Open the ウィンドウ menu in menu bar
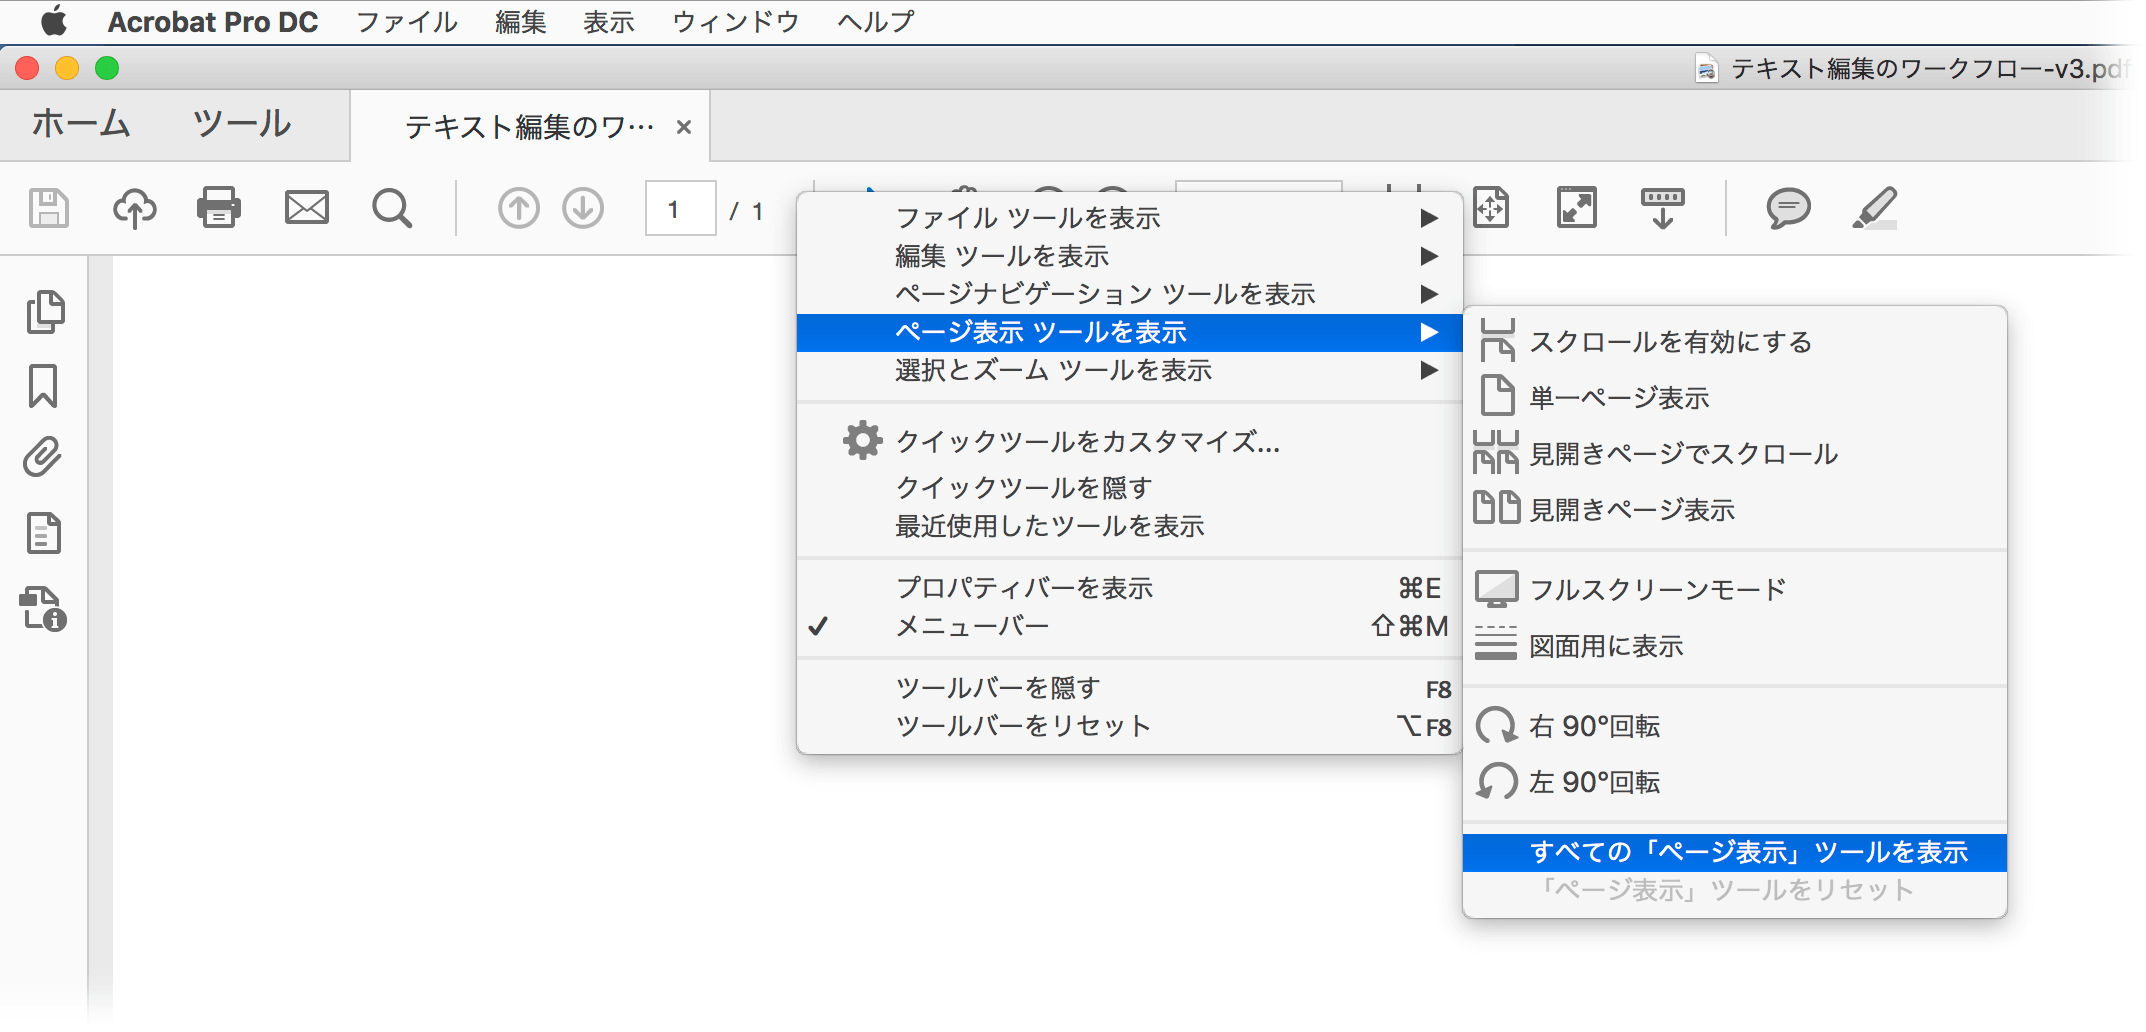The height and width of the screenshot is (1032, 2146). coord(736,21)
